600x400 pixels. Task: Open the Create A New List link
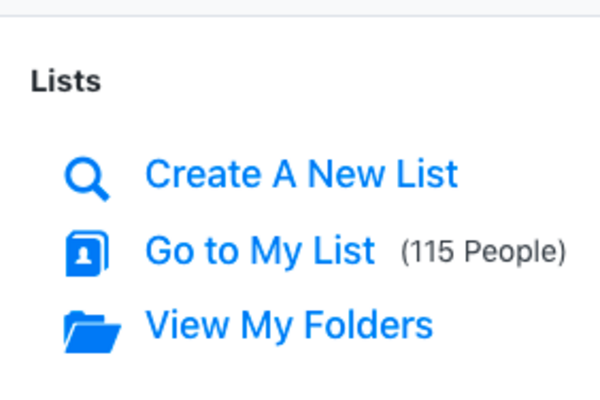pos(301,174)
